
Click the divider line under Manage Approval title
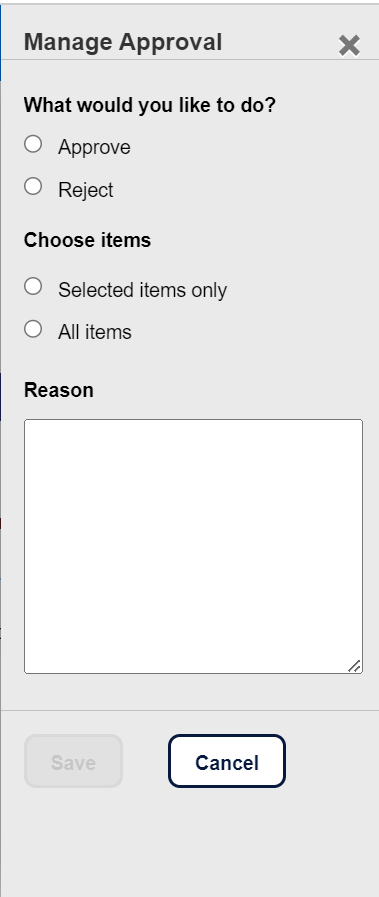[x=190, y=59]
